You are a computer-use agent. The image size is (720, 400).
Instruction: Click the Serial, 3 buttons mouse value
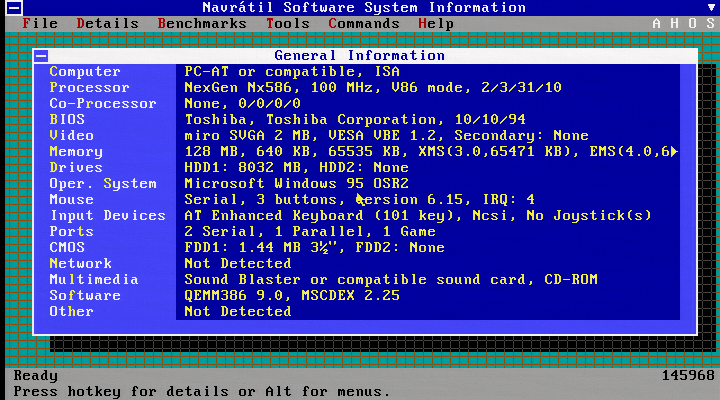coord(360,200)
